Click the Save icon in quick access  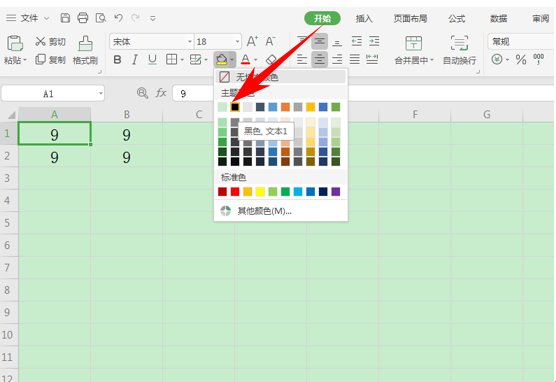click(x=65, y=18)
